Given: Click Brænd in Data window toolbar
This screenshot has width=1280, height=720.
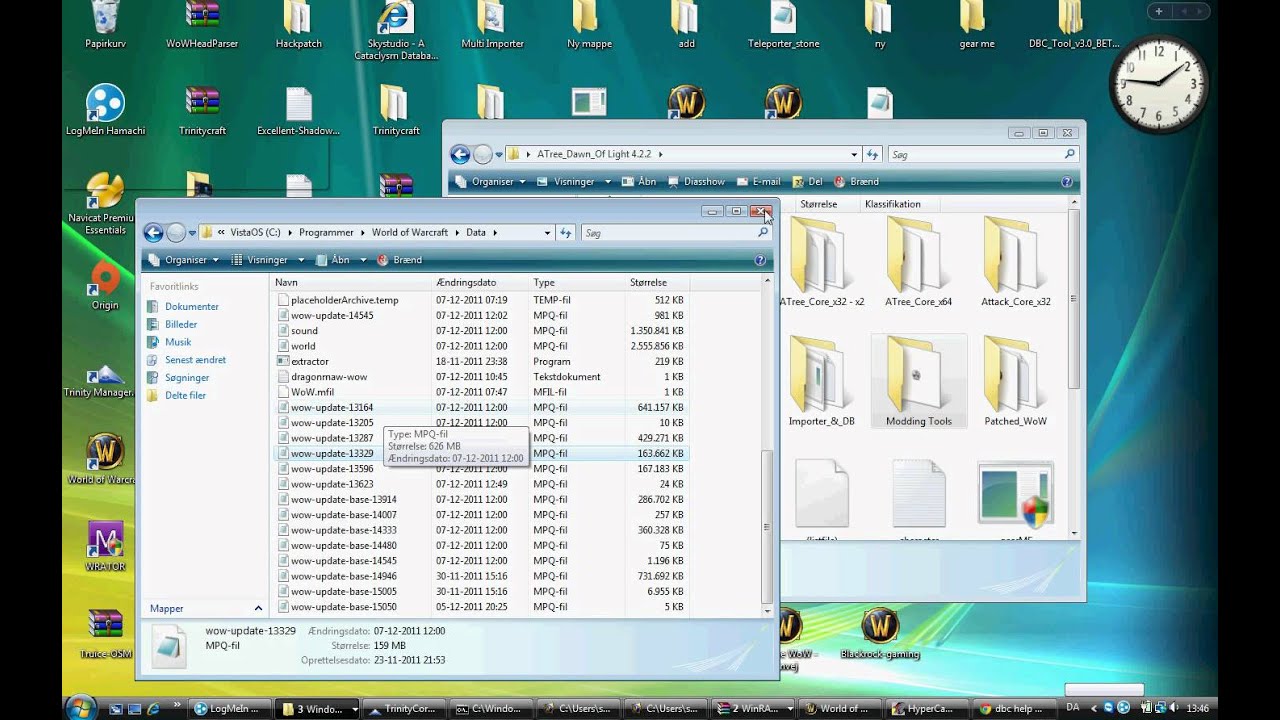Looking at the screenshot, I should pyautogui.click(x=399, y=260).
